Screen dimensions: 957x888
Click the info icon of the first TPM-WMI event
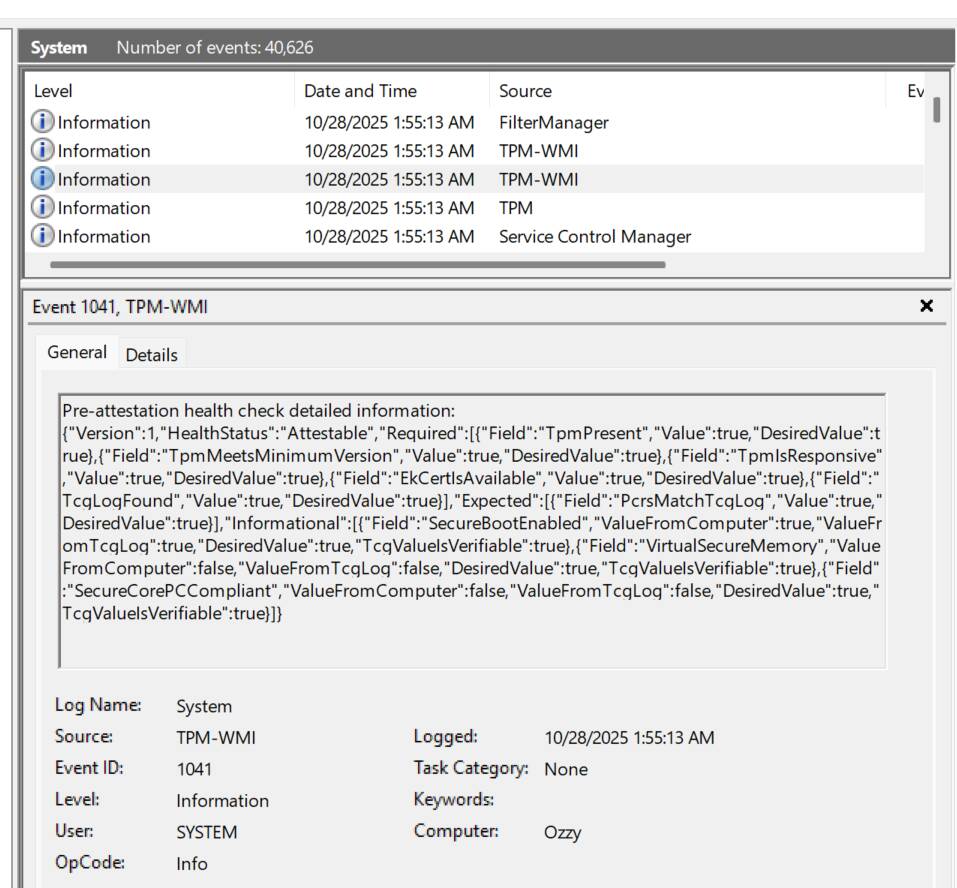(x=43, y=151)
